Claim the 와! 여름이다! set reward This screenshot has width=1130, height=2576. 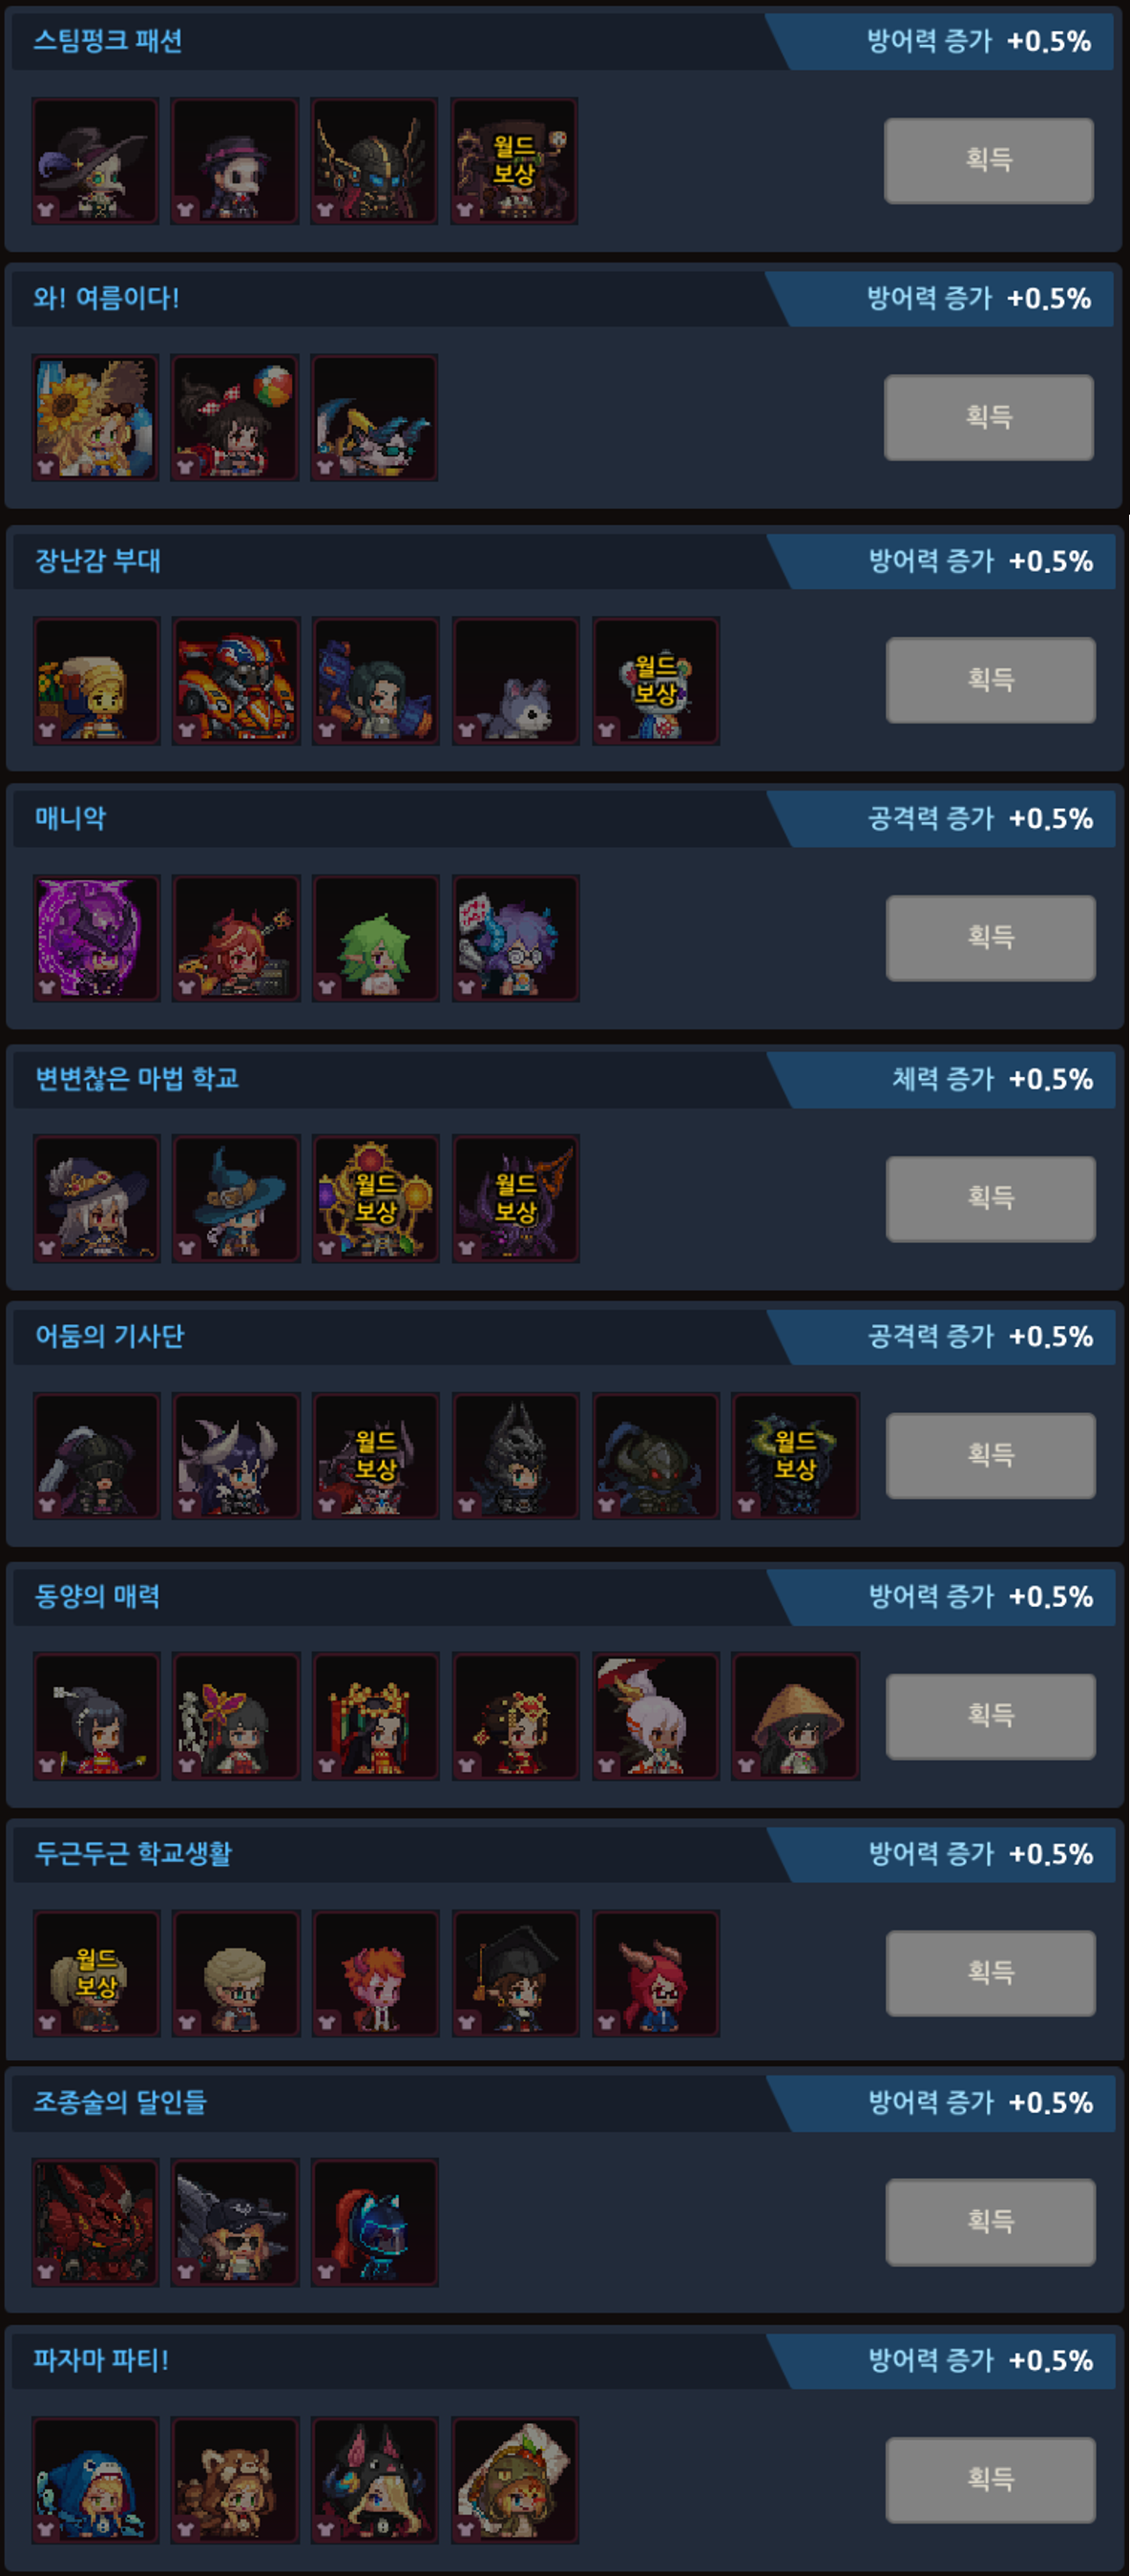pyautogui.click(x=988, y=417)
